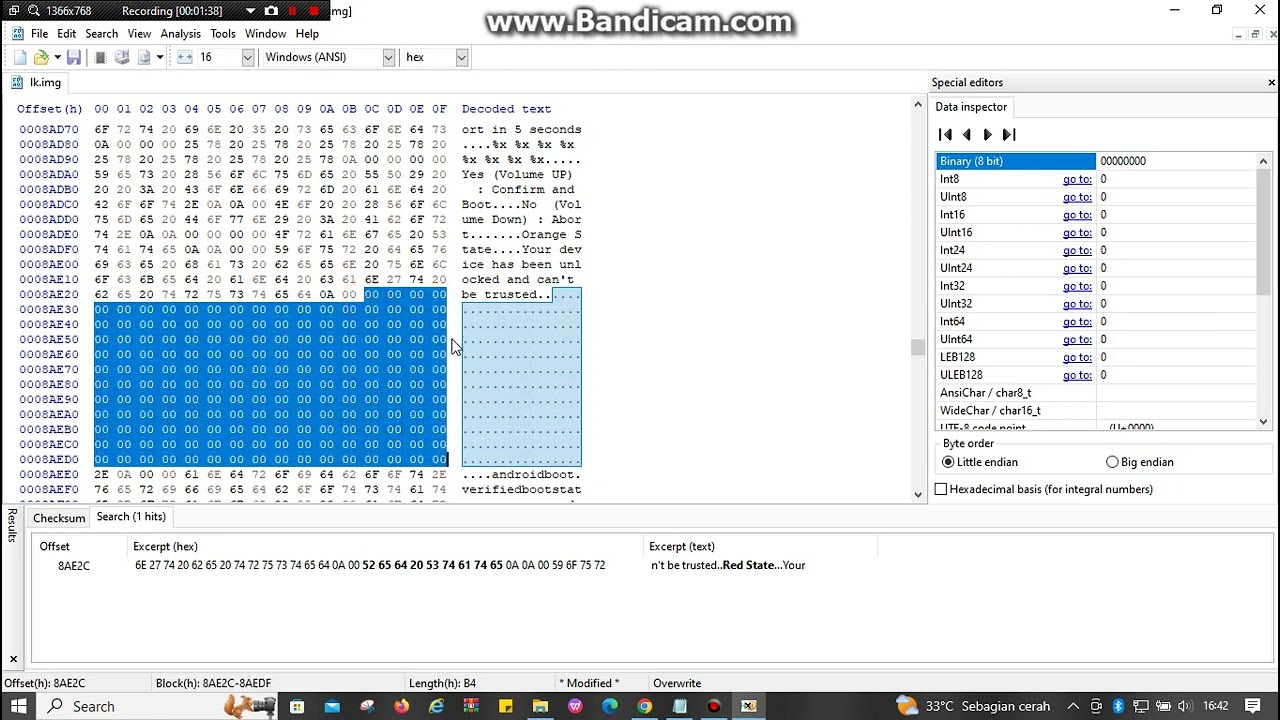Go to next byte in Data inspector
1280x720 pixels.
pyautogui.click(x=988, y=135)
